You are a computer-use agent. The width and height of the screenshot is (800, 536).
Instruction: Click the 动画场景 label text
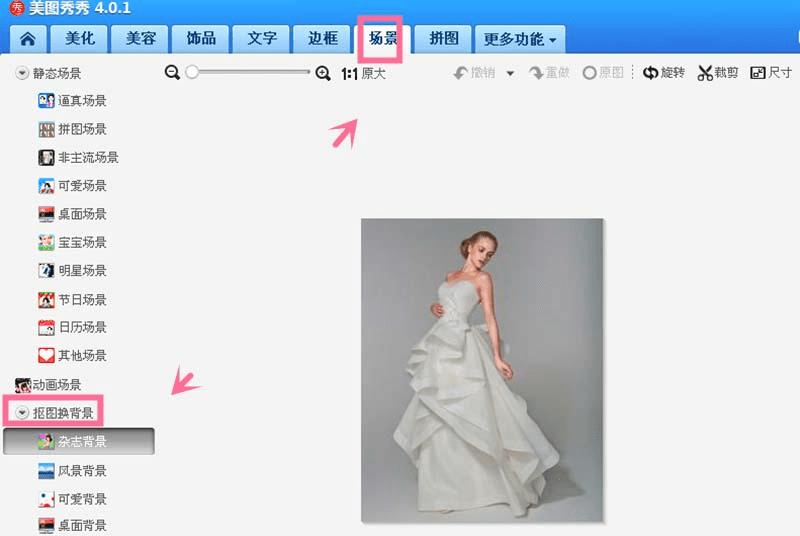coord(57,385)
